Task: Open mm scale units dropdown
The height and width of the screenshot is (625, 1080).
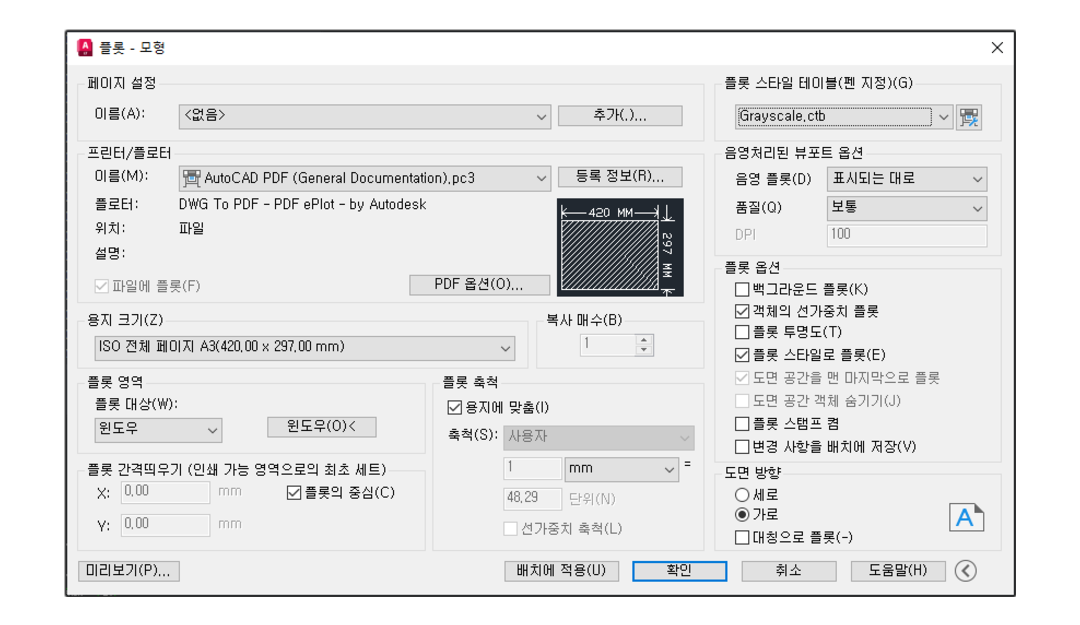Action: 621,469
